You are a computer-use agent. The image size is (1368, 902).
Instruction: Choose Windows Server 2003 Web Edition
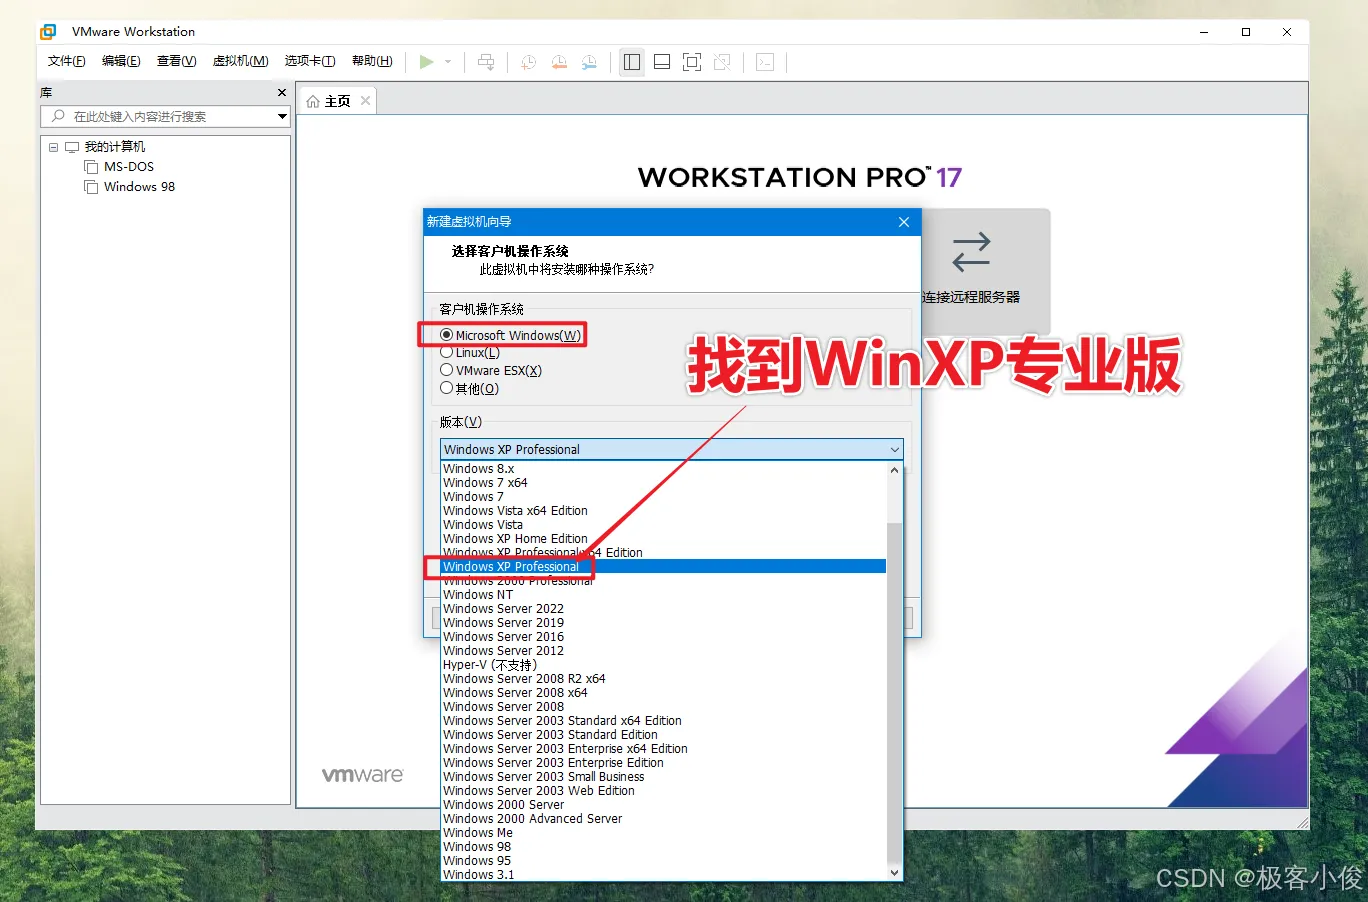[664, 790]
